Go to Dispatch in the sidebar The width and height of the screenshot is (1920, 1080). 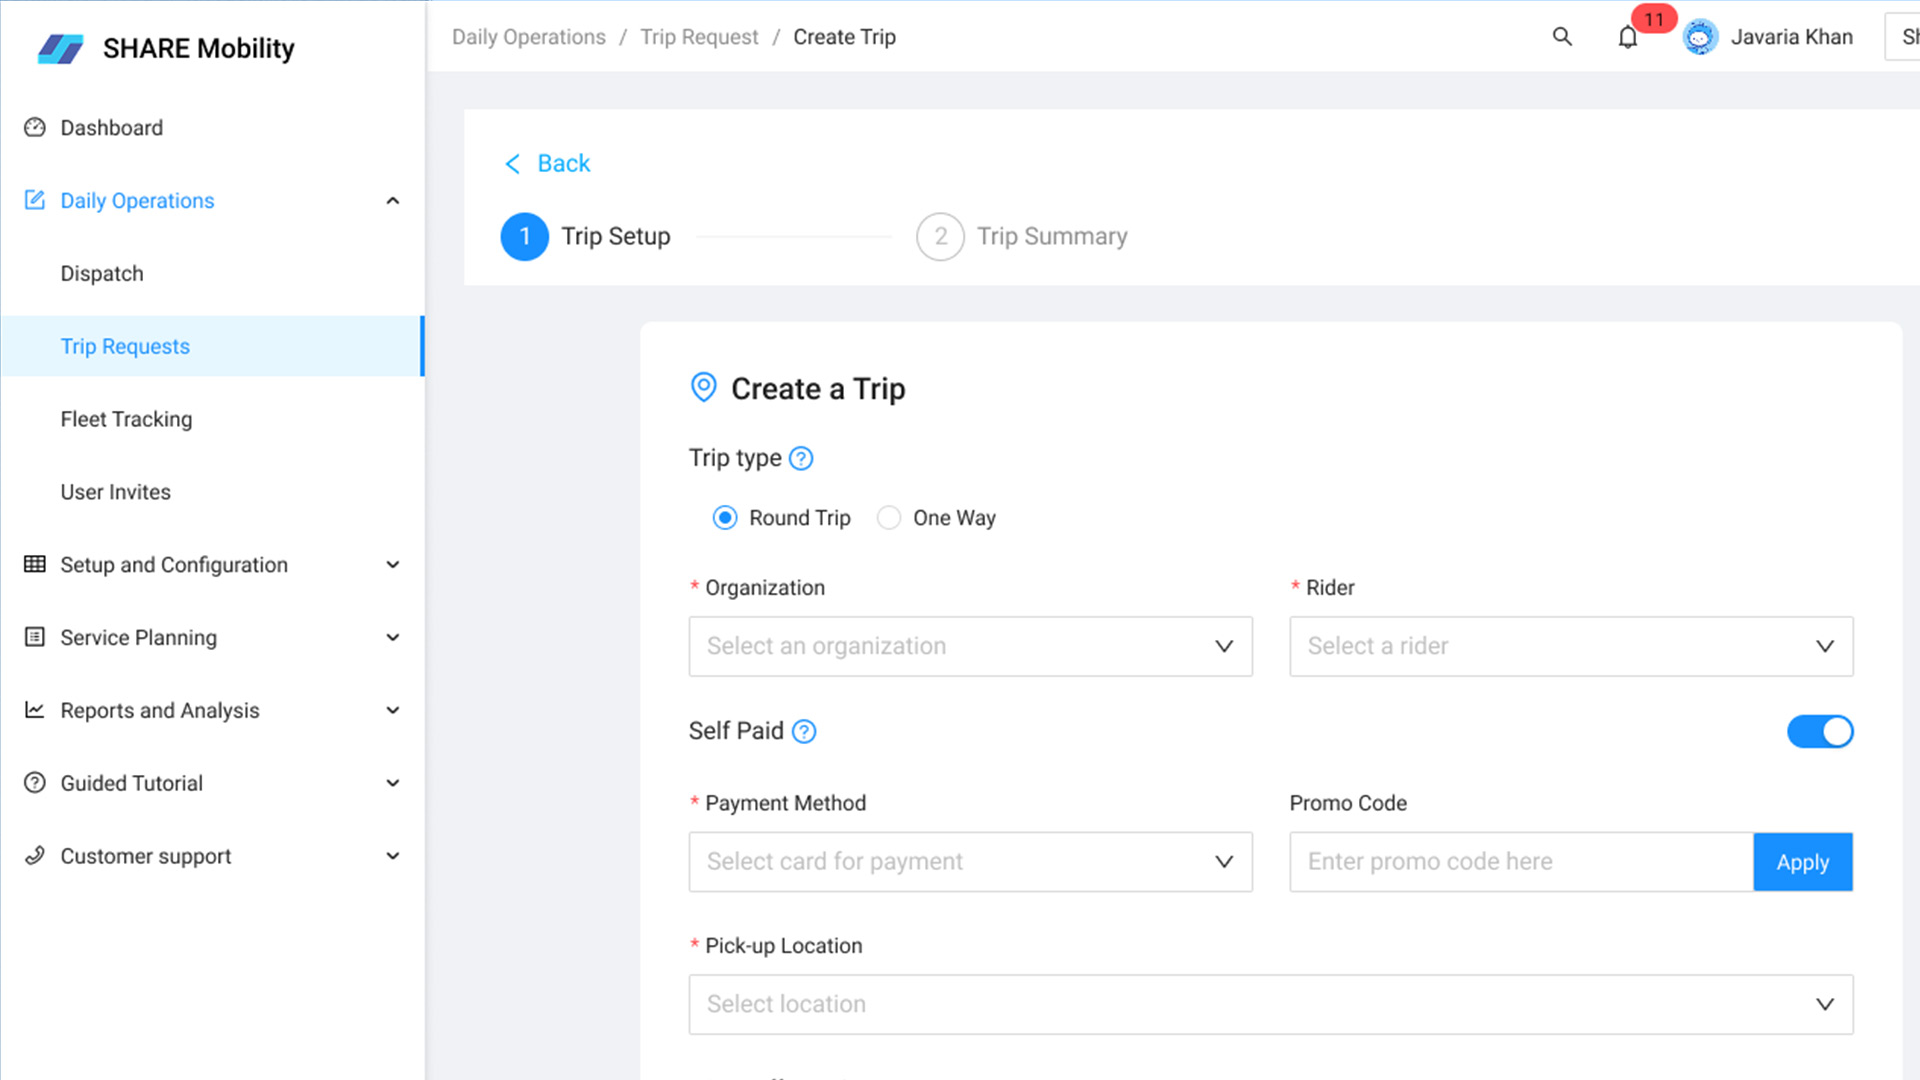pyautogui.click(x=102, y=274)
